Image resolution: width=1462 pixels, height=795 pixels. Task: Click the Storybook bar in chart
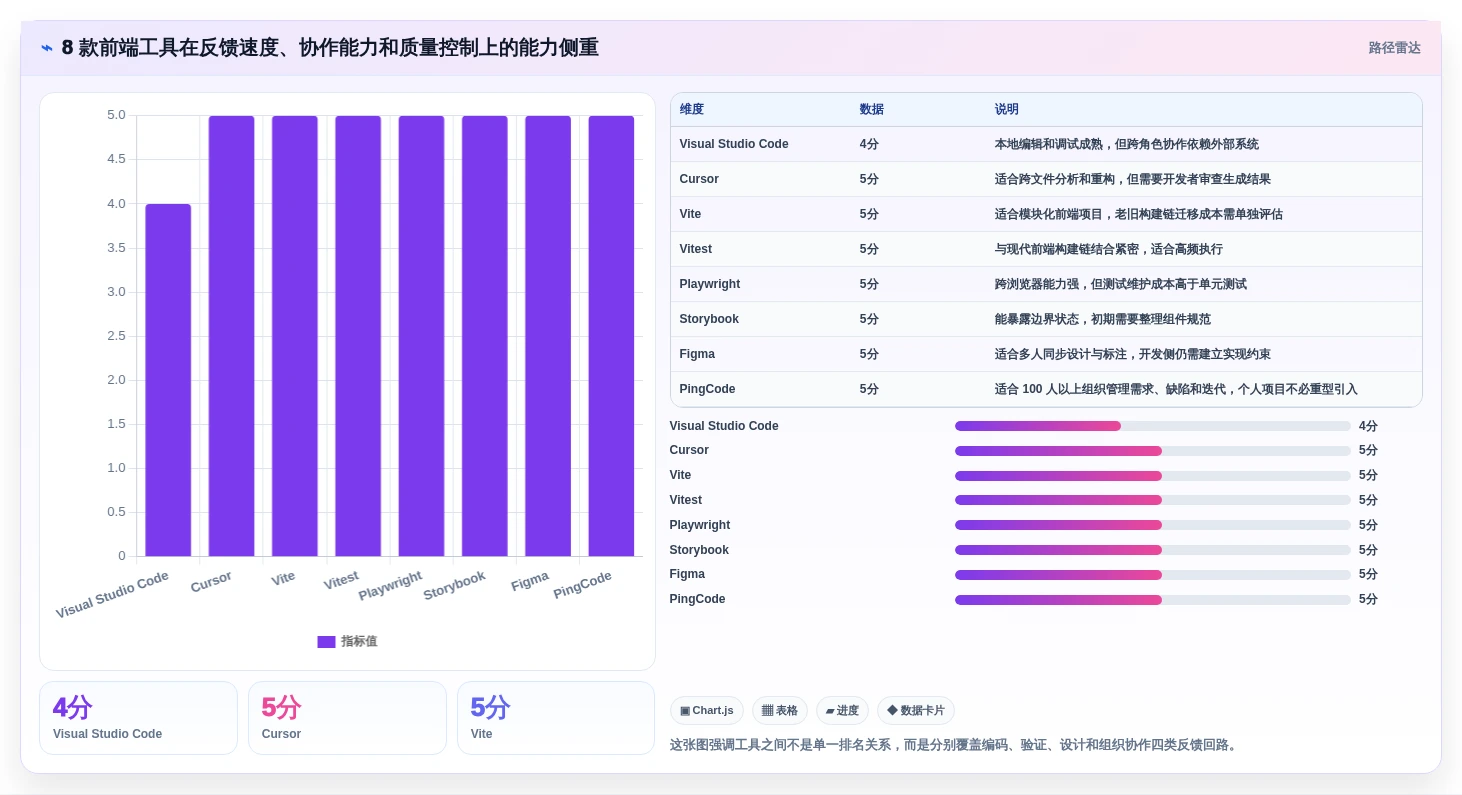pyautogui.click(x=485, y=336)
